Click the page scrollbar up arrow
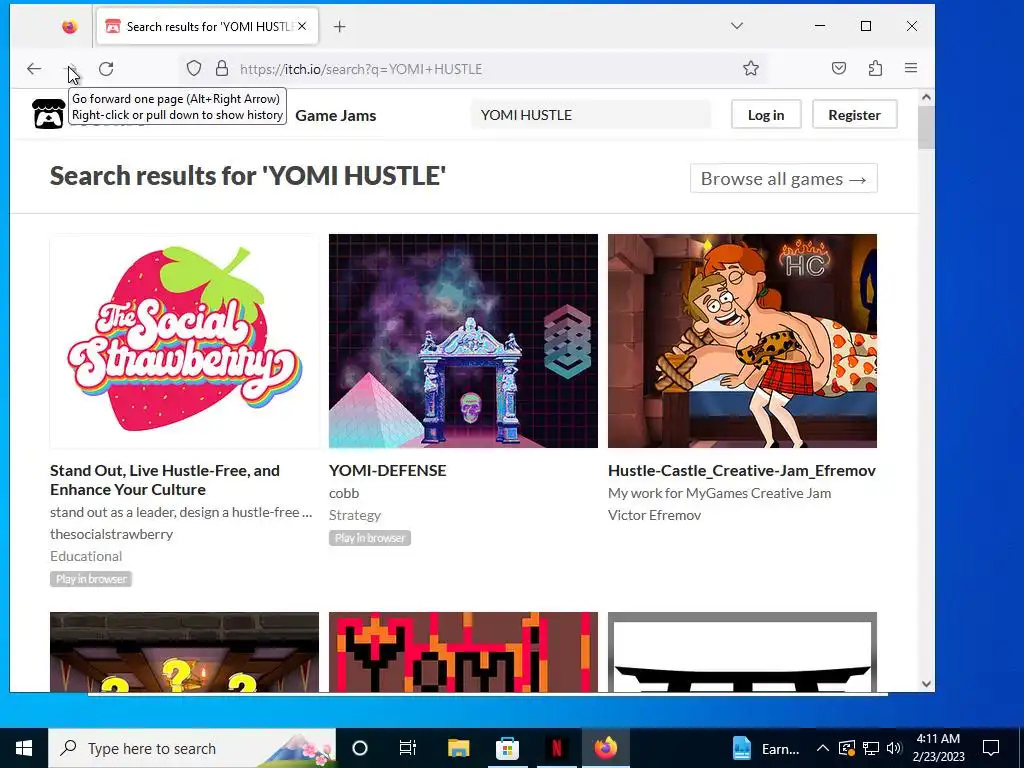 (926, 97)
